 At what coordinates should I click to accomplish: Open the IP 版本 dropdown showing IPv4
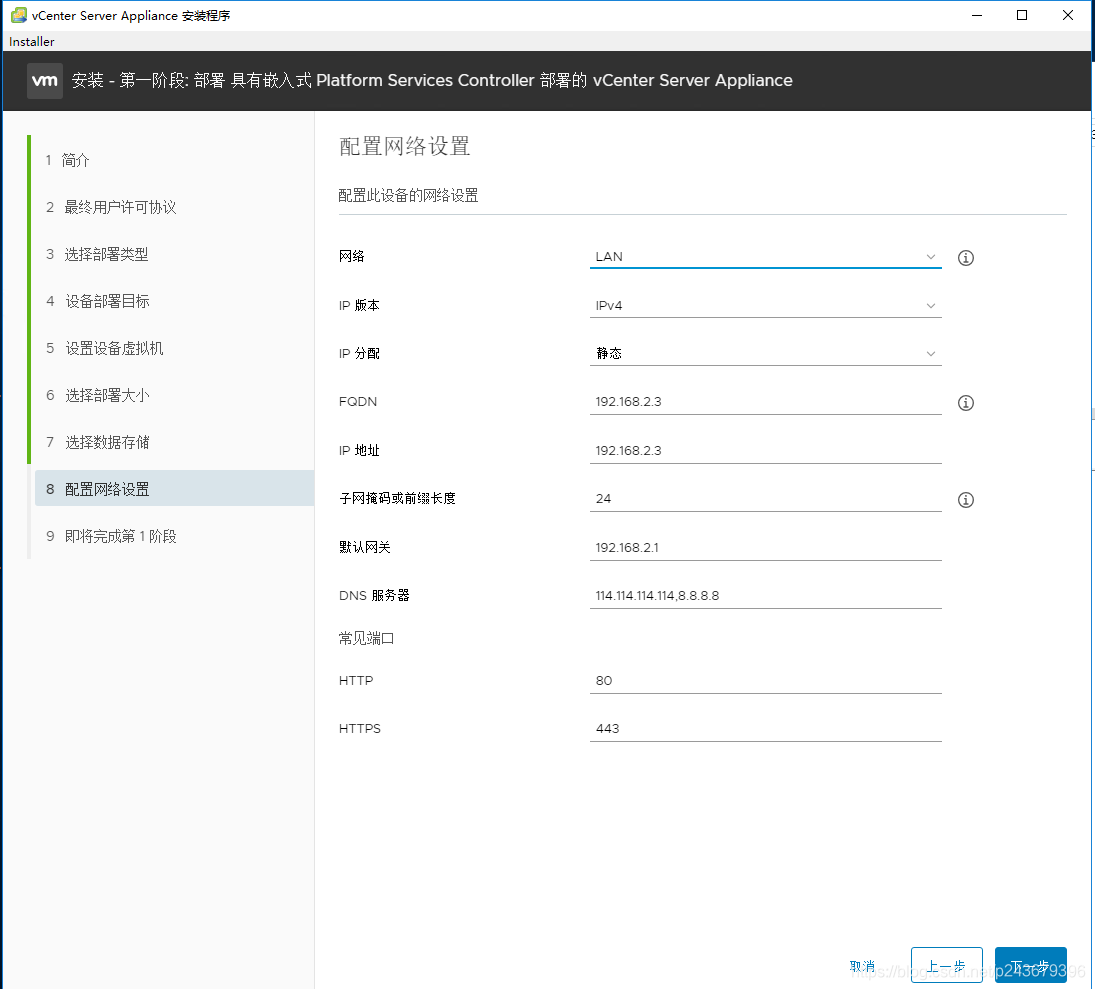click(765, 305)
